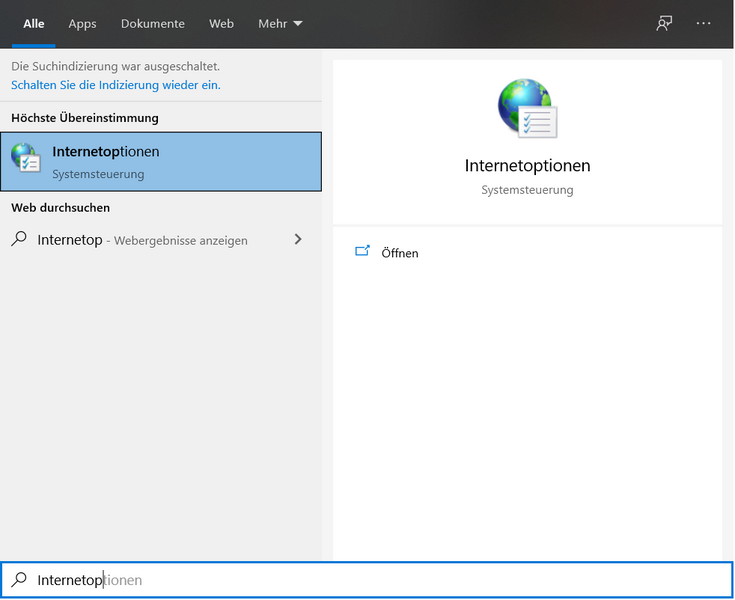Expand the Mehr filter dropdown
The width and height of the screenshot is (735, 600).
coord(280,23)
